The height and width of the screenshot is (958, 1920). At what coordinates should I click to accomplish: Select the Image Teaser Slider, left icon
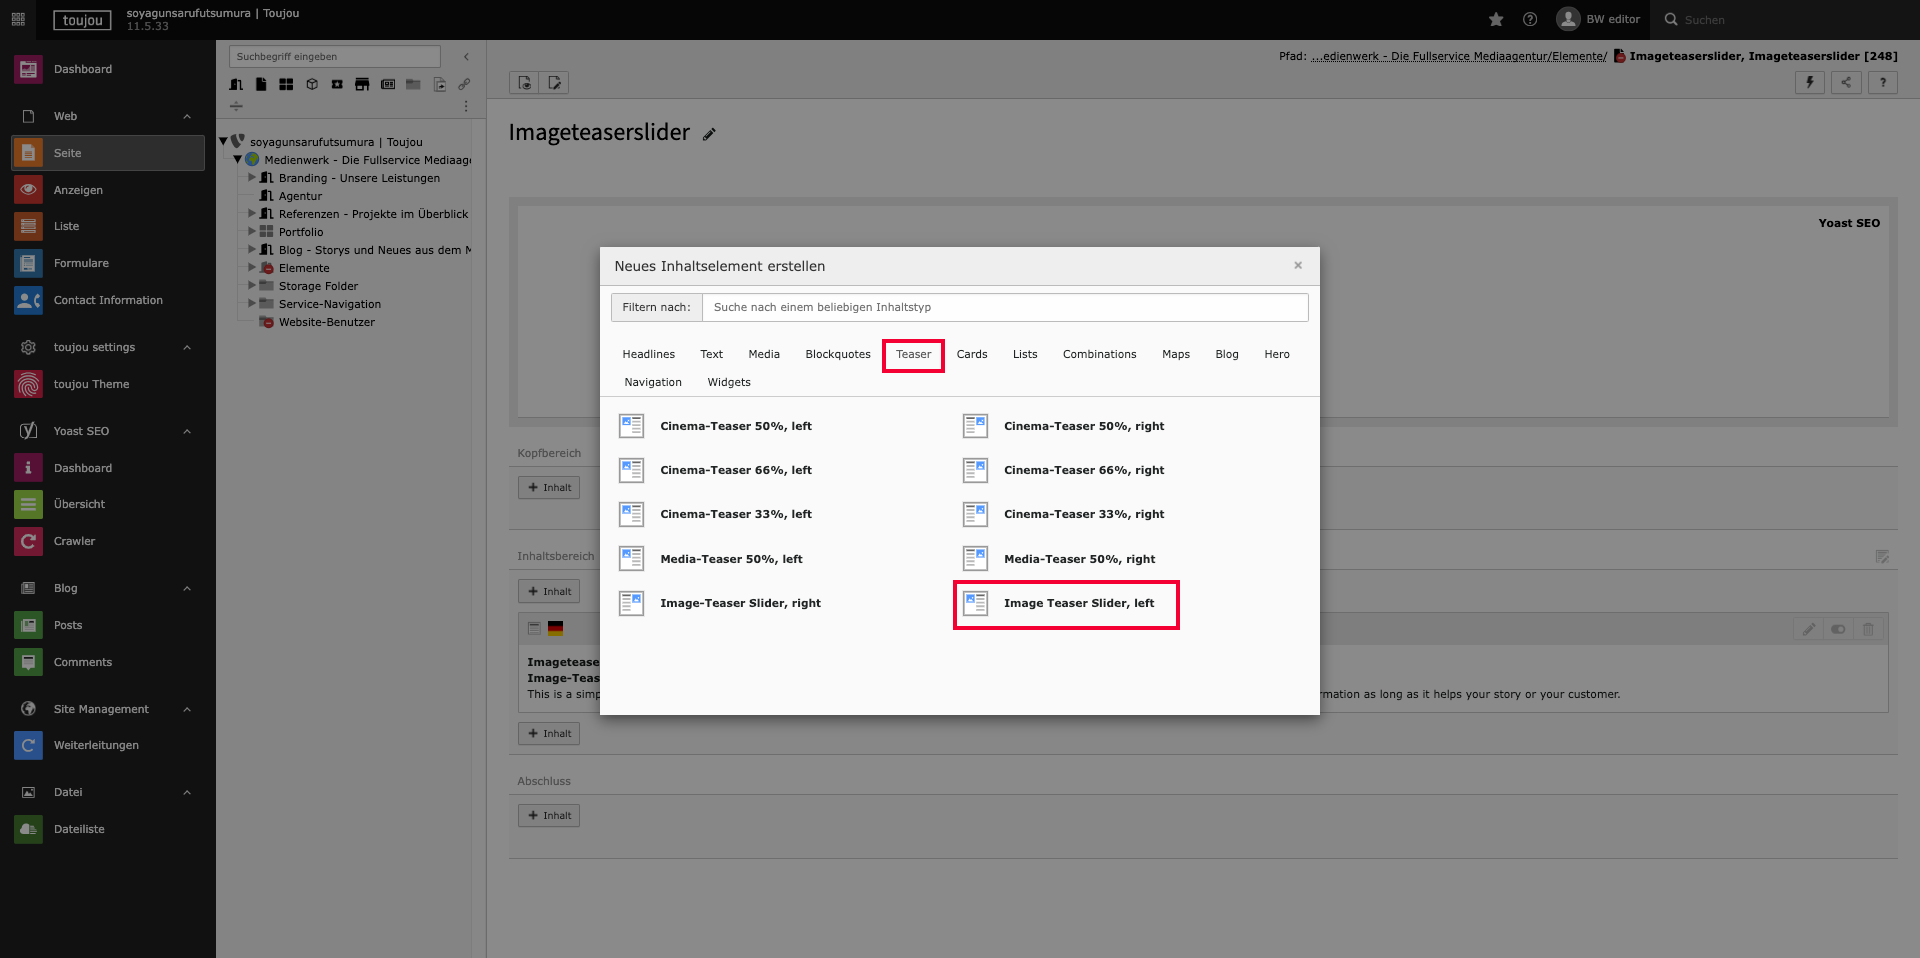coord(975,603)
